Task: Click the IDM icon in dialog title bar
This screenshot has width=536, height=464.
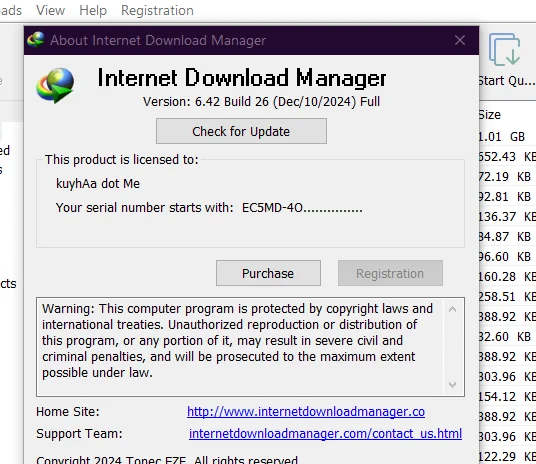Action: click(36, 40)
